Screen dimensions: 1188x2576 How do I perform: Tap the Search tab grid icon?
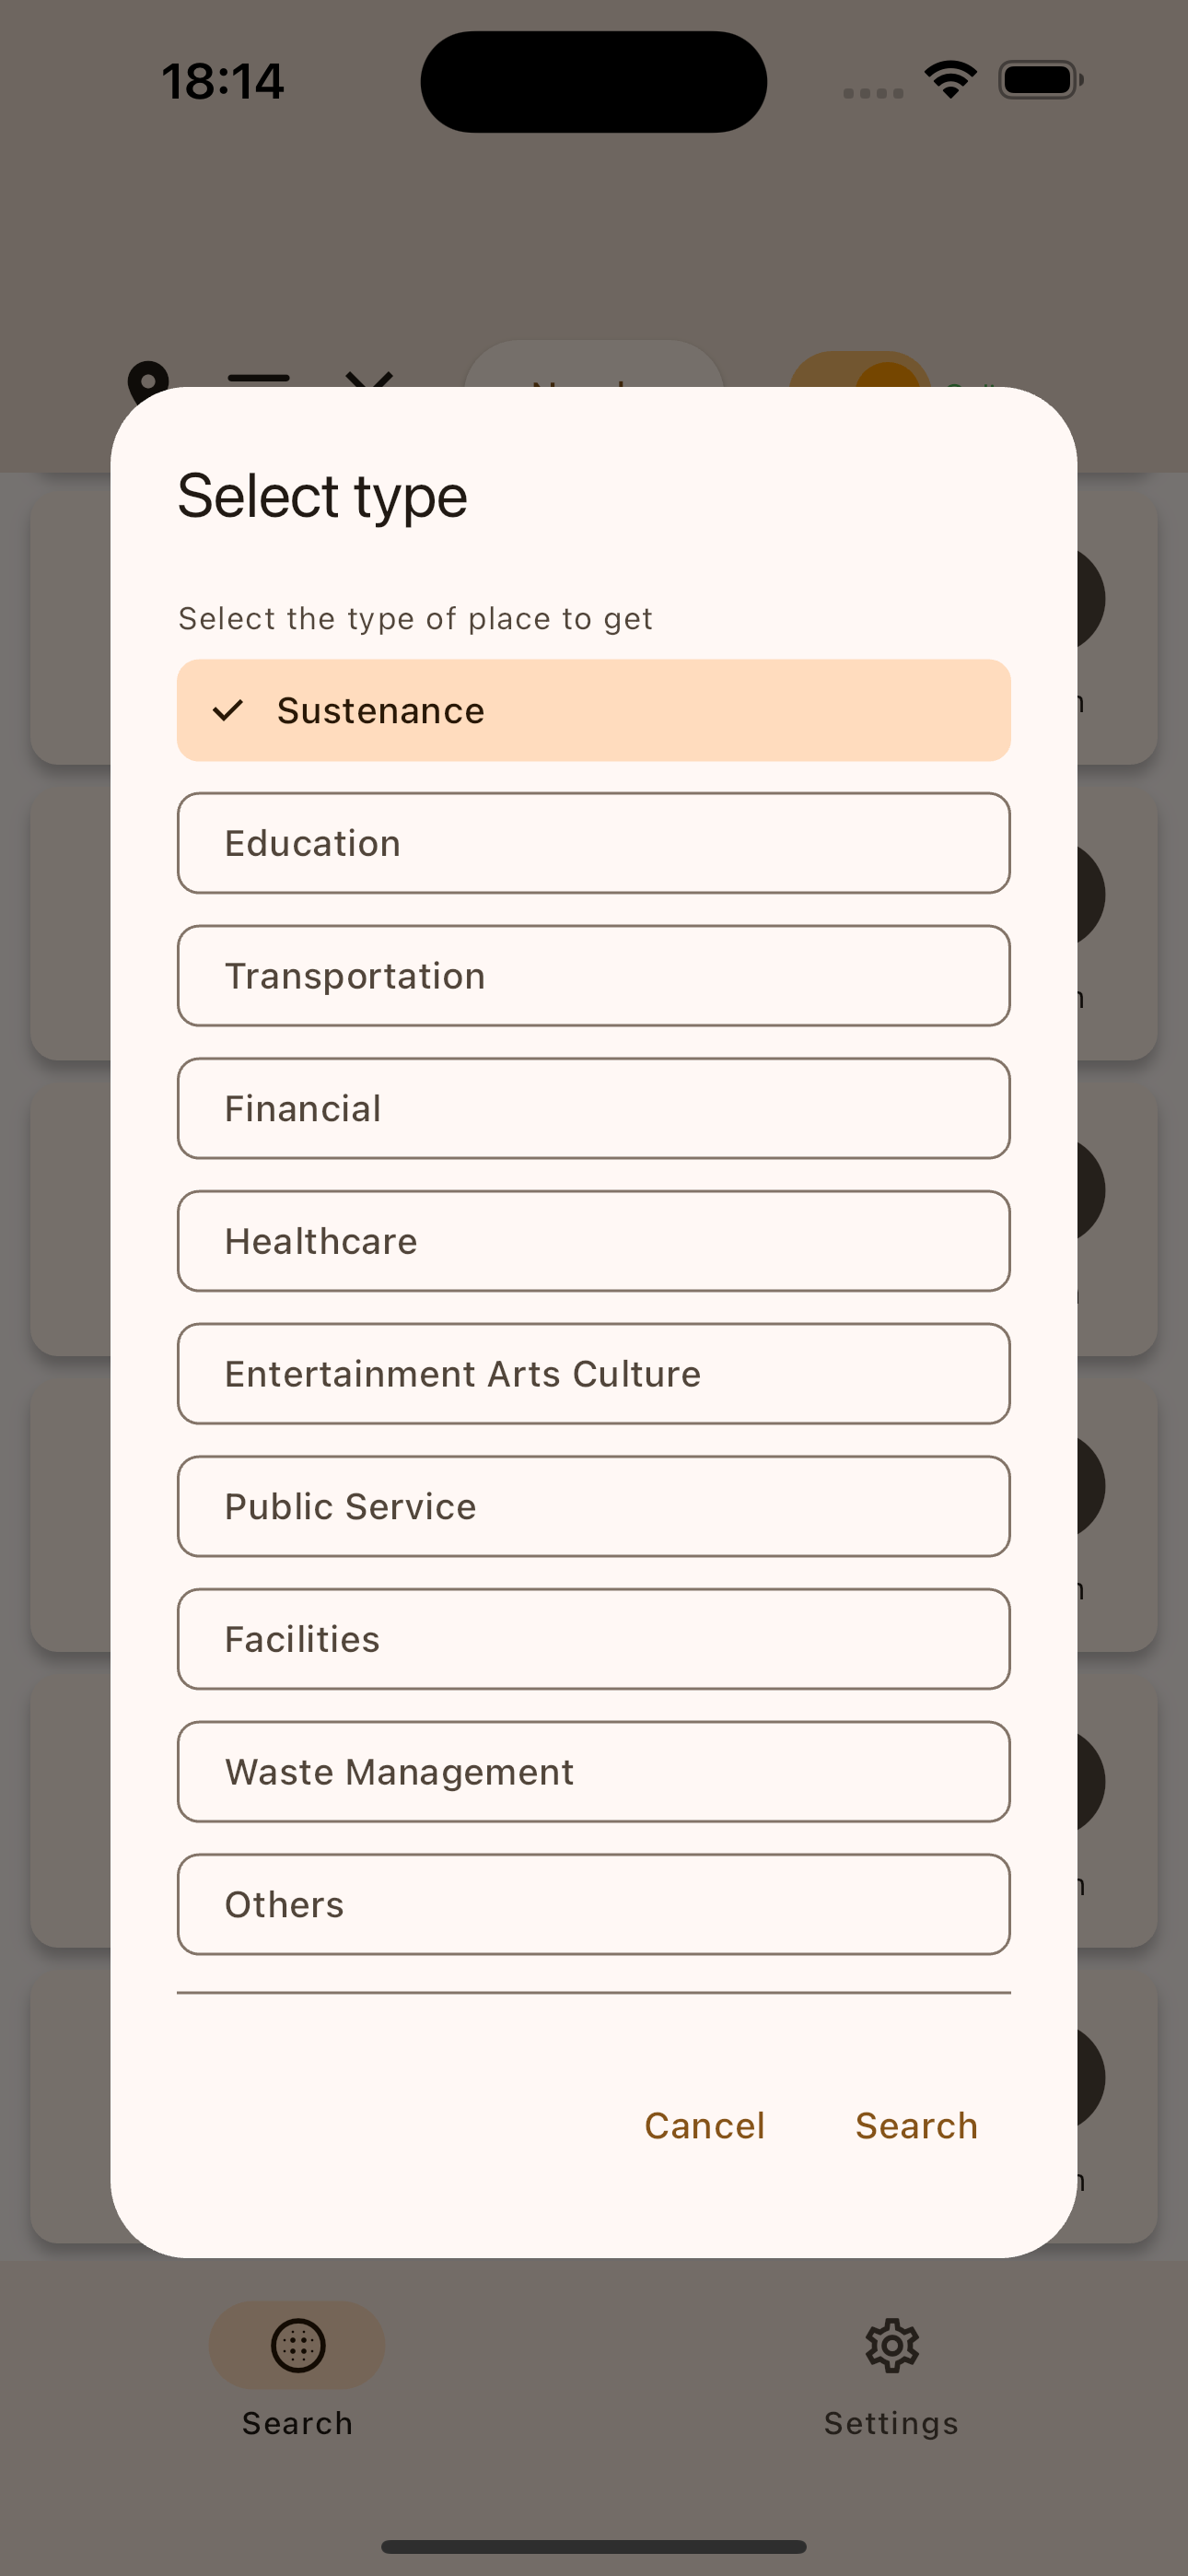pyautogui.click(x=298, y=2346)
